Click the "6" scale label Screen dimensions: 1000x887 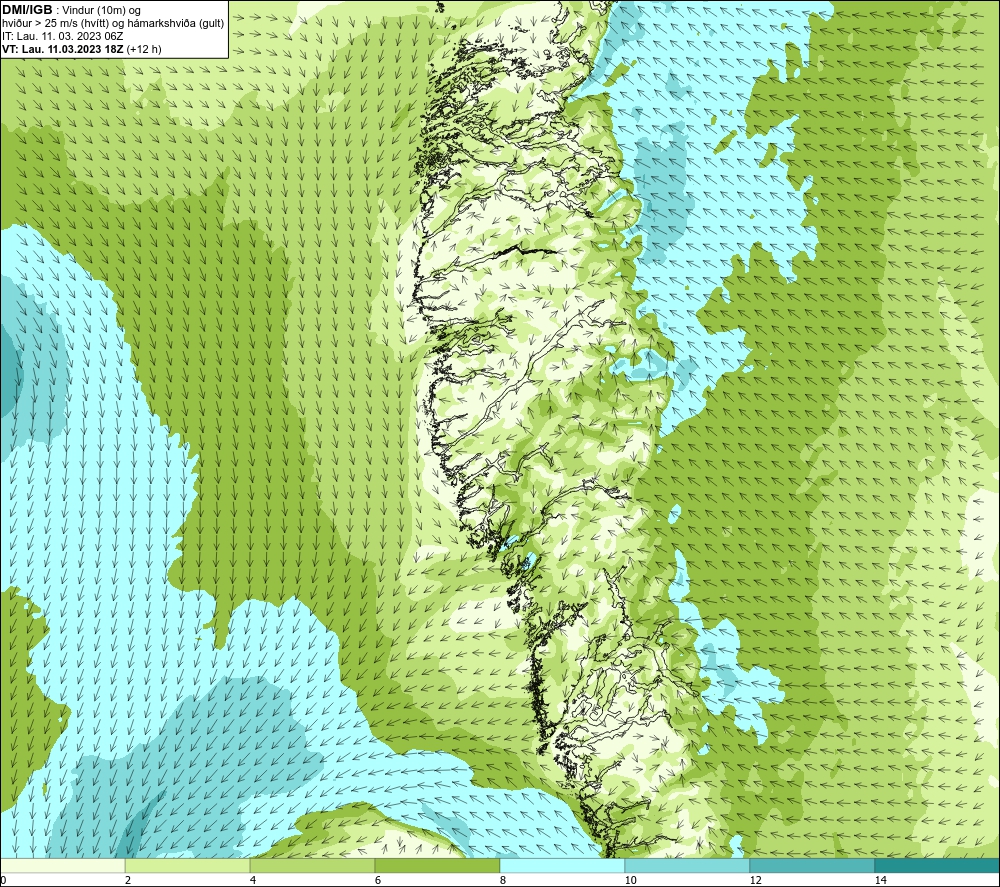pos(378,880)
